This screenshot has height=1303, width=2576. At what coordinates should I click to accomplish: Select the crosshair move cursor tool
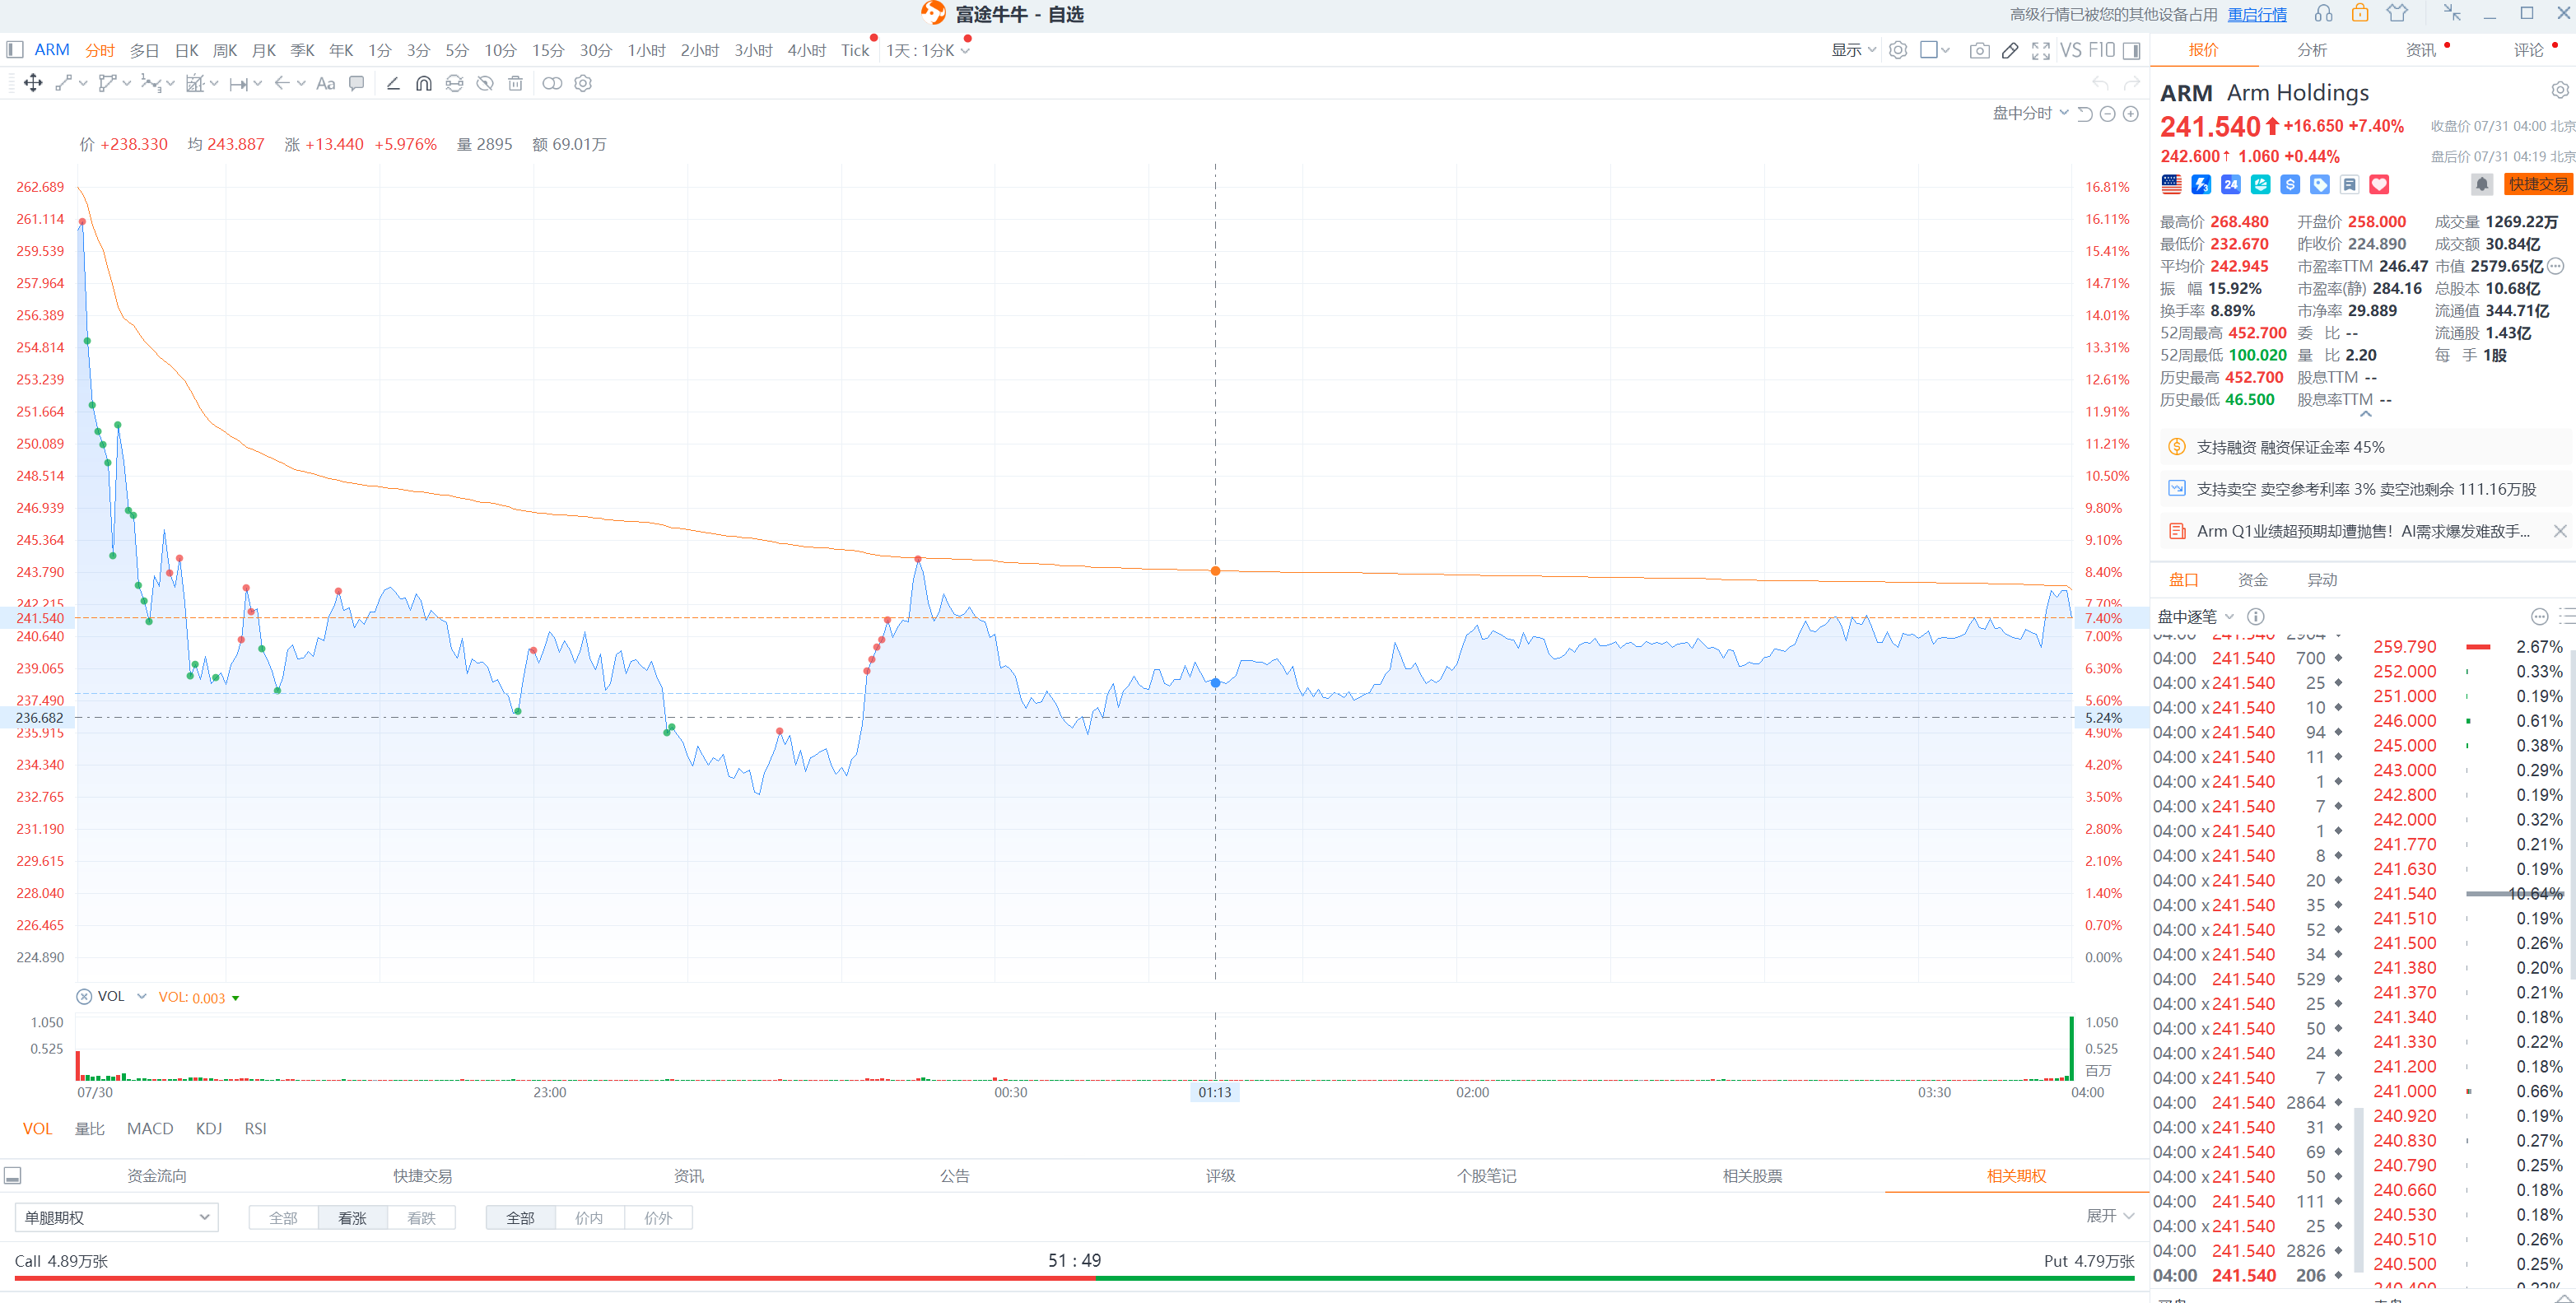(33, 83)
